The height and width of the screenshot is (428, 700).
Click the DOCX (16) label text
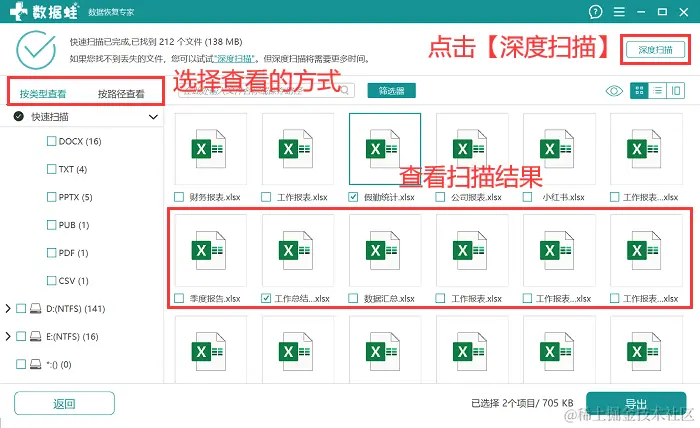coord(80,141)
